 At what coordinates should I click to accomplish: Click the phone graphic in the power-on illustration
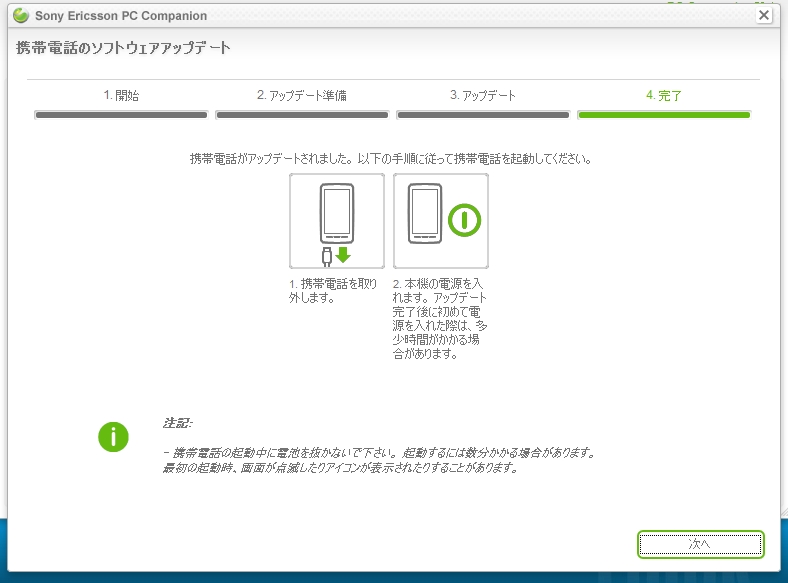pos(425,213)
